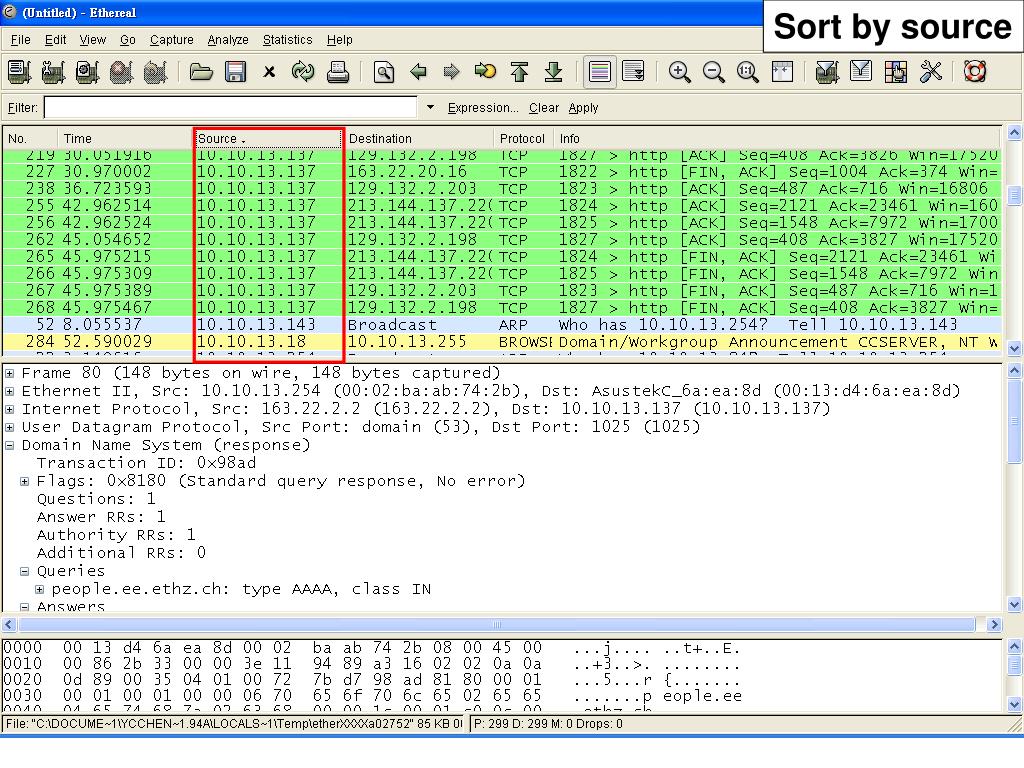Edit capture filters icon
Viewport: 1024px width, 768px height.
827,72
